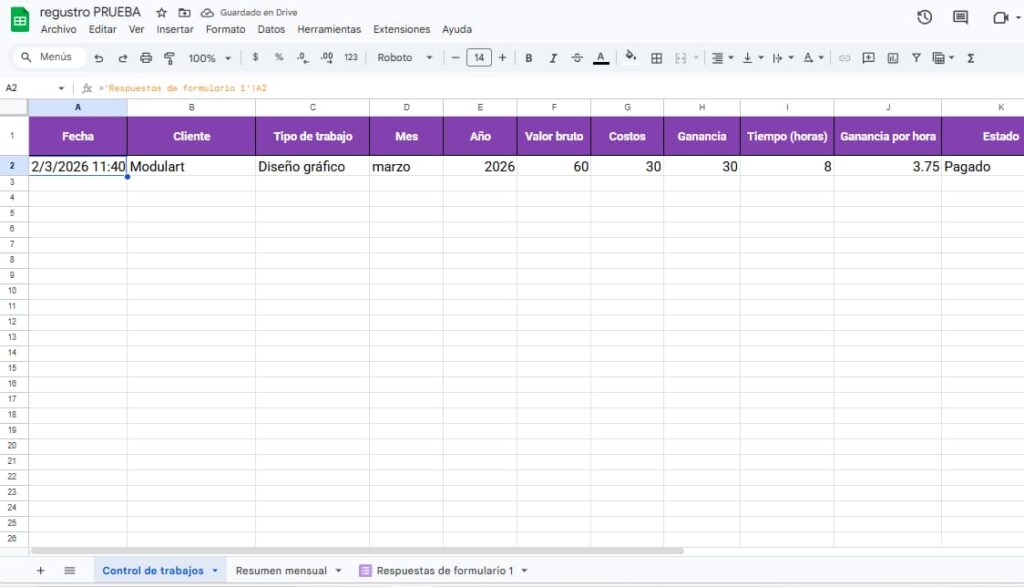Image resolution: width=1024 pixels, height=587 pixels.
Task: Click the borders grid icon
Action: pos(657,58)
